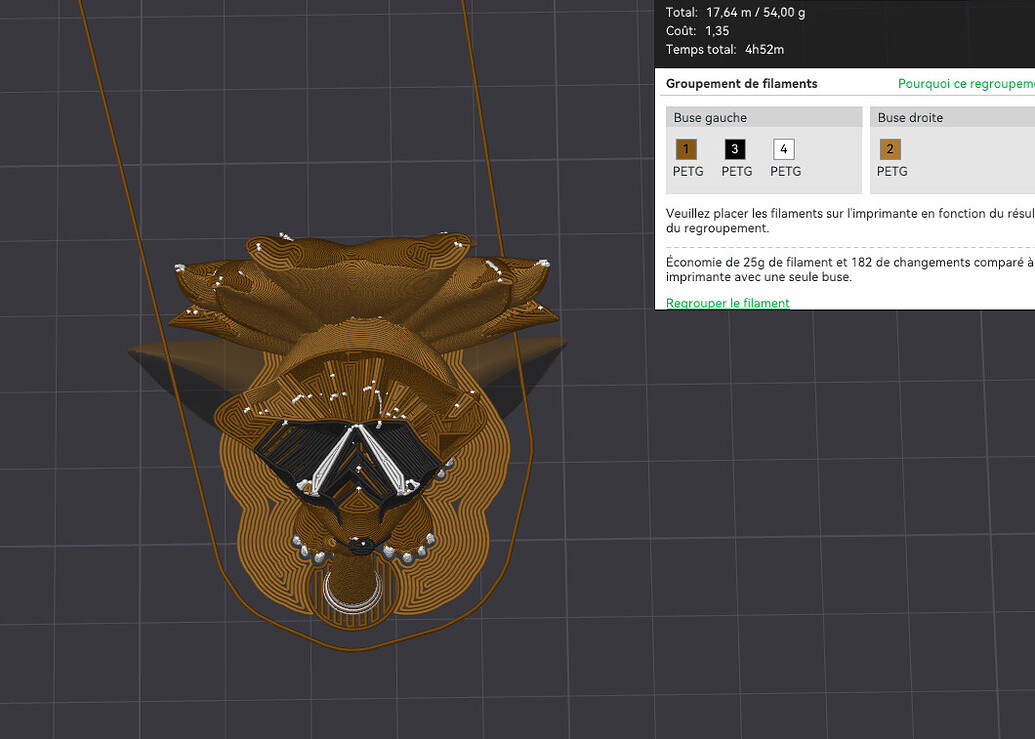Click the PETG label under filament 2
This screenshot has height=739, width=1035.
892,172
